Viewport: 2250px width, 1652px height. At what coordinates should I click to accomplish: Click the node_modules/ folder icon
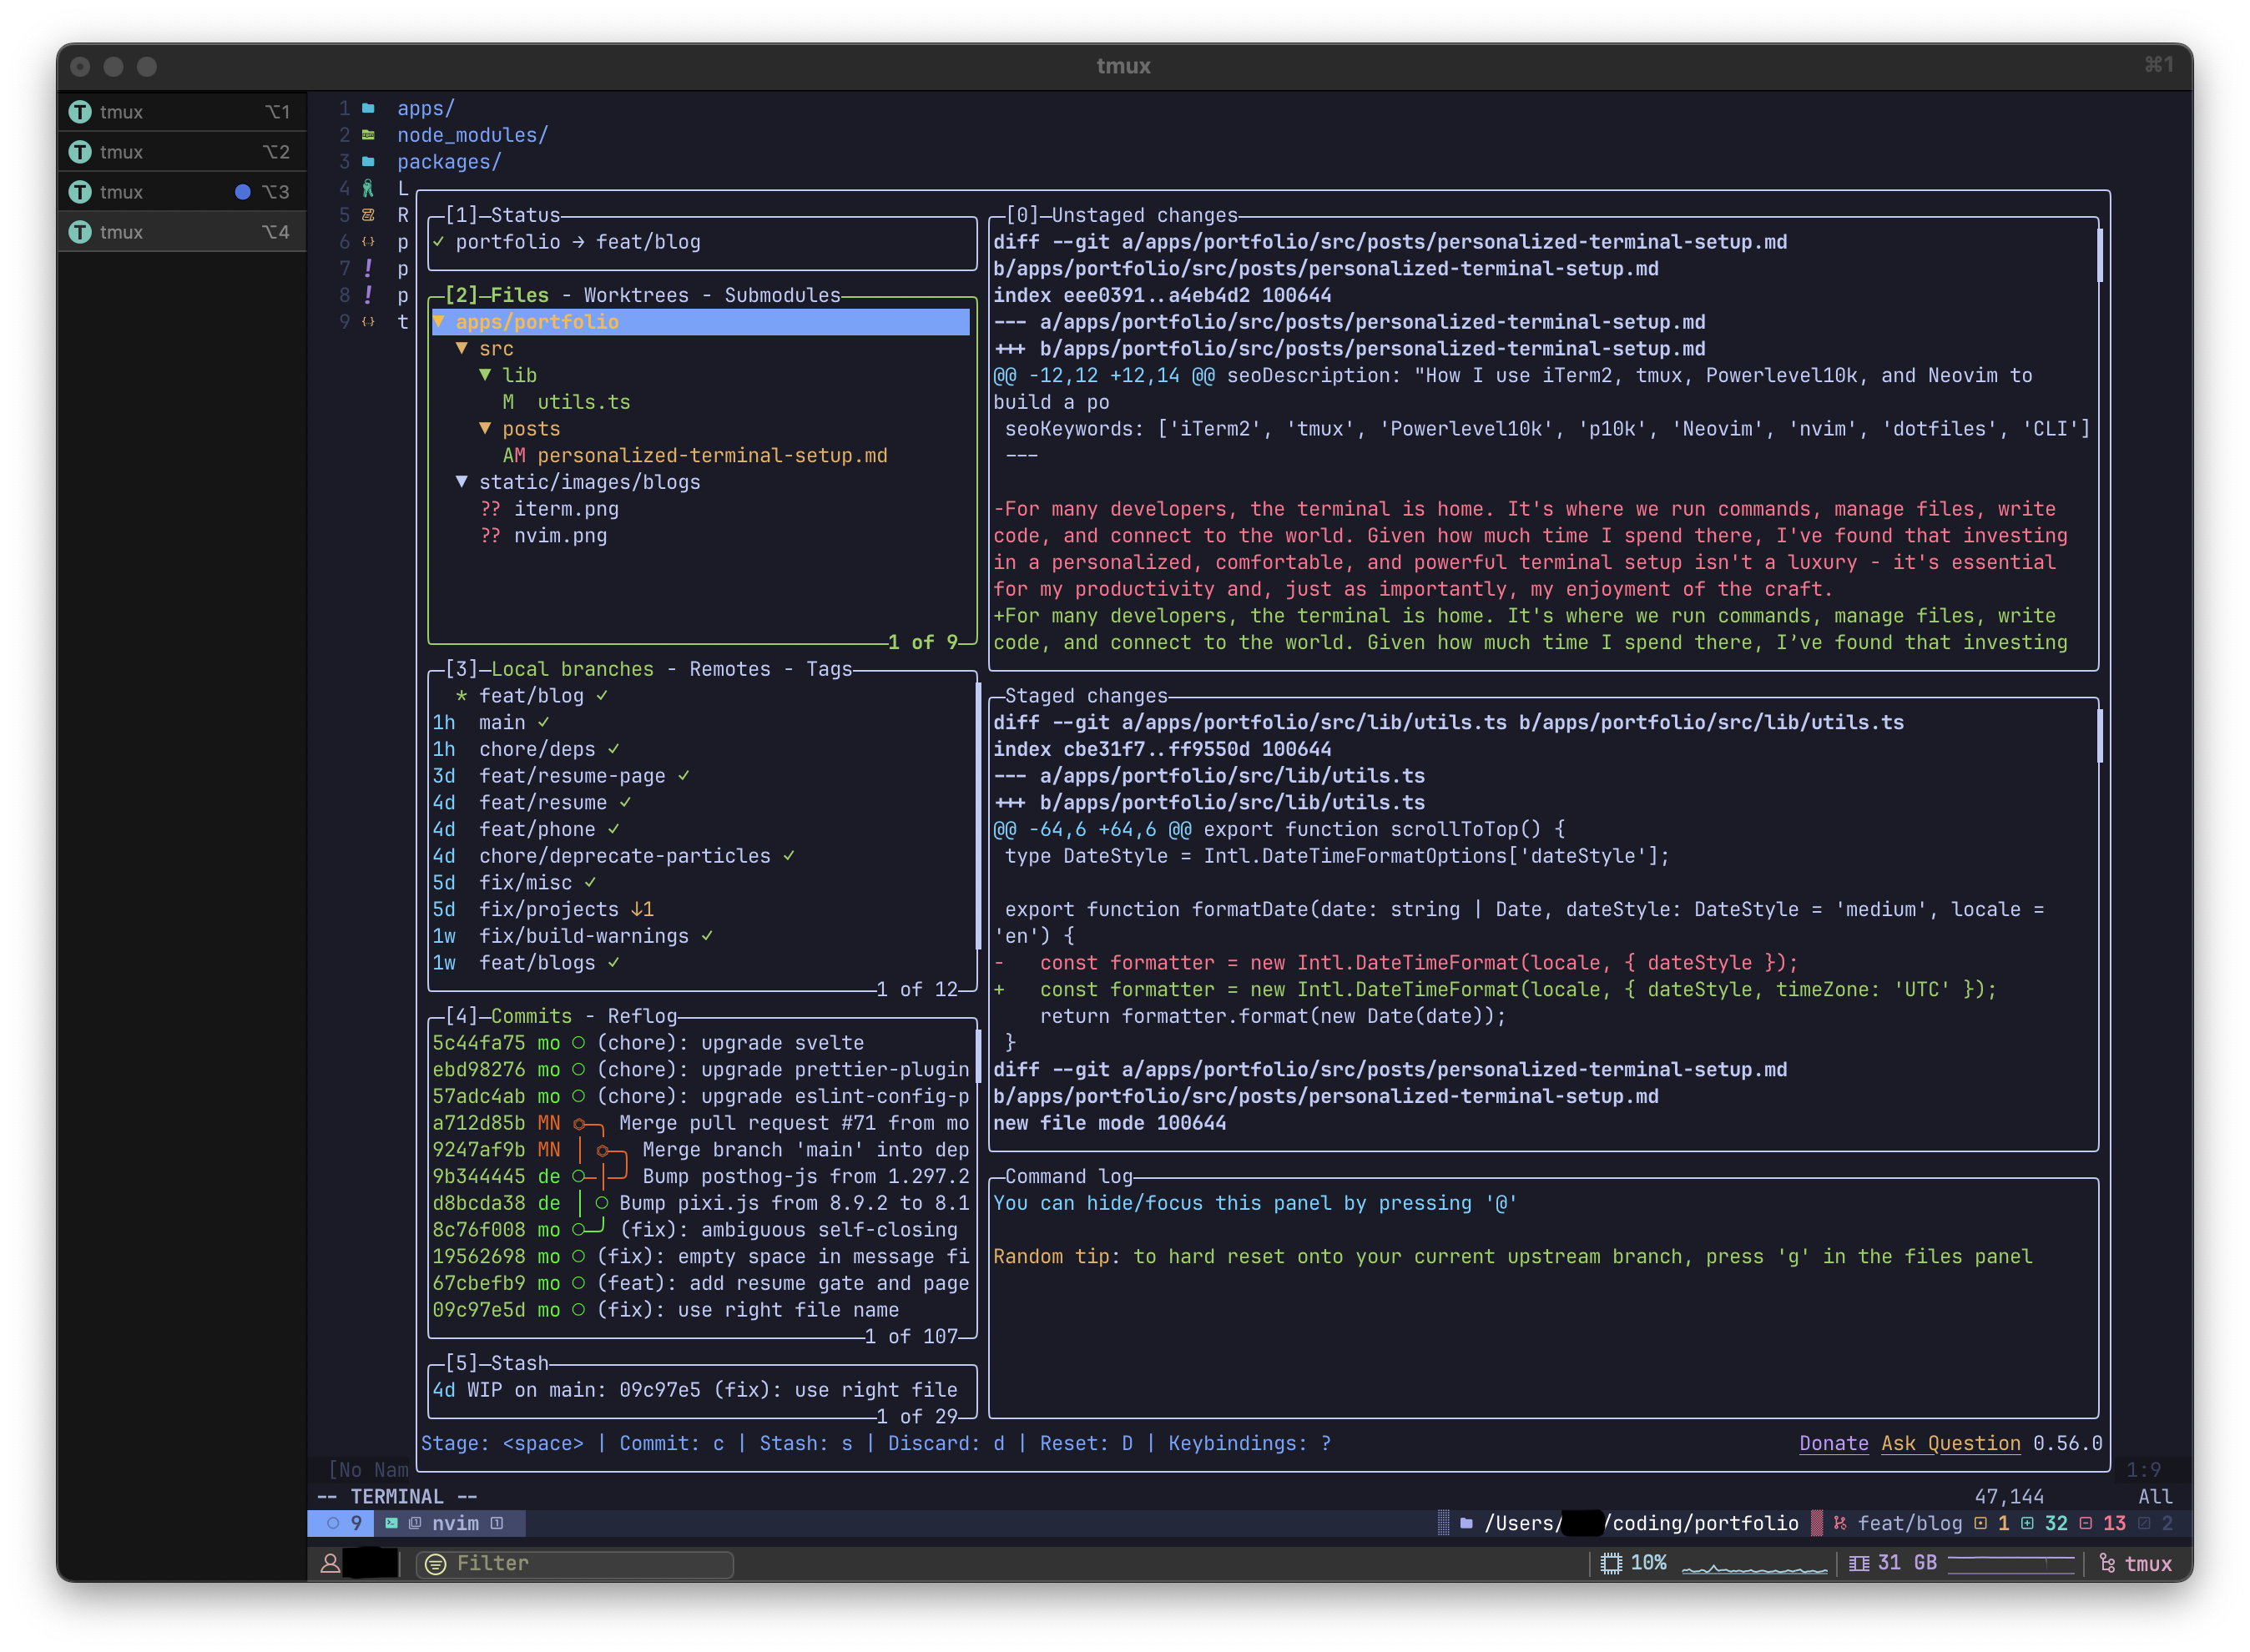(368, 135)
